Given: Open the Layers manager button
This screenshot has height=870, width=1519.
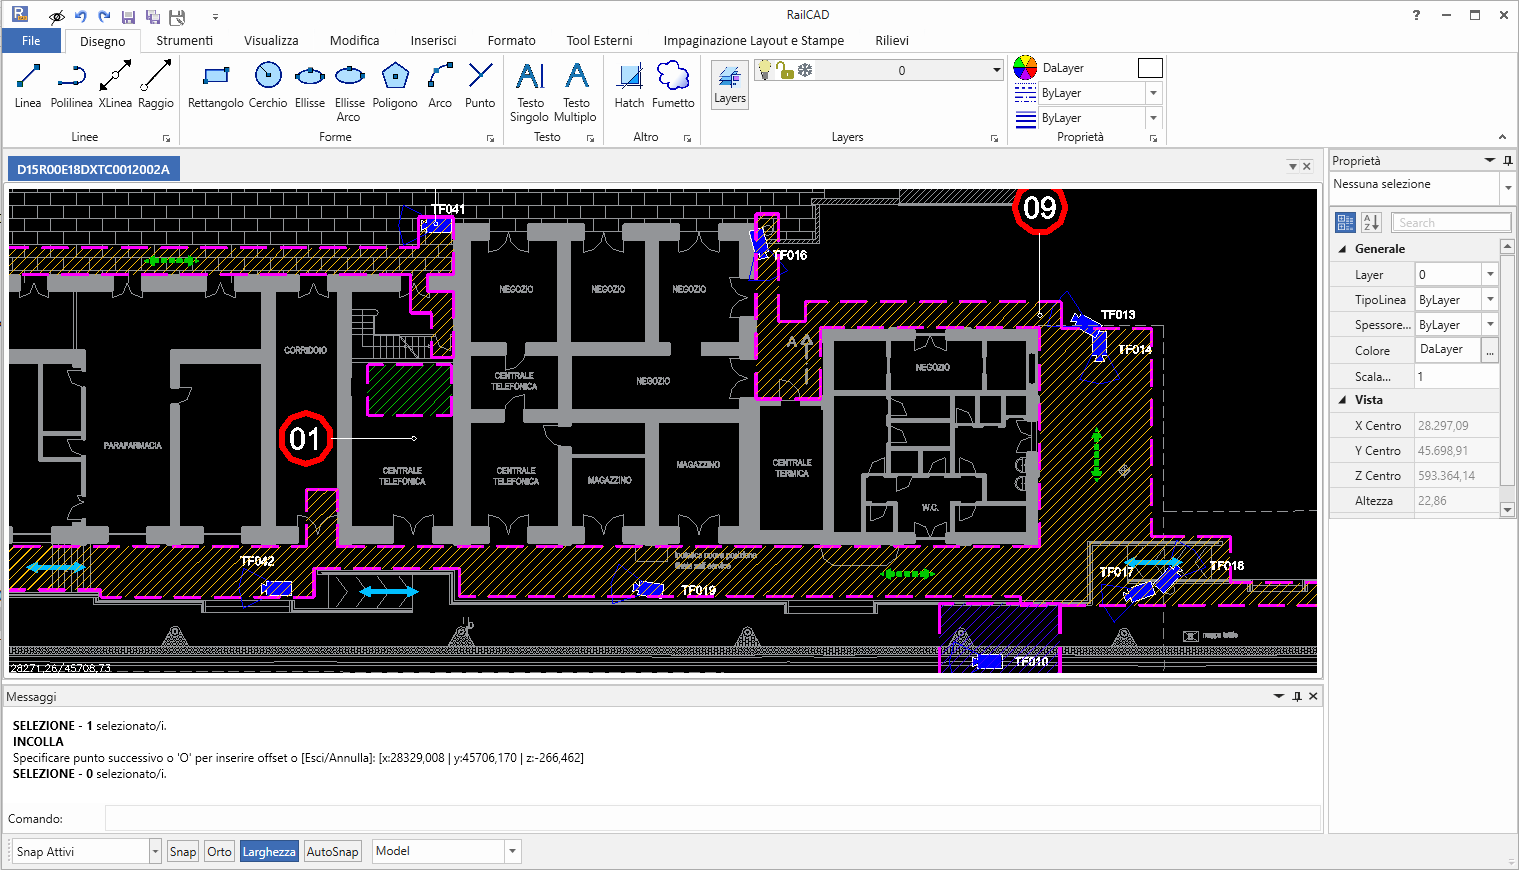Looking at the screenshot, I should 730,84.
